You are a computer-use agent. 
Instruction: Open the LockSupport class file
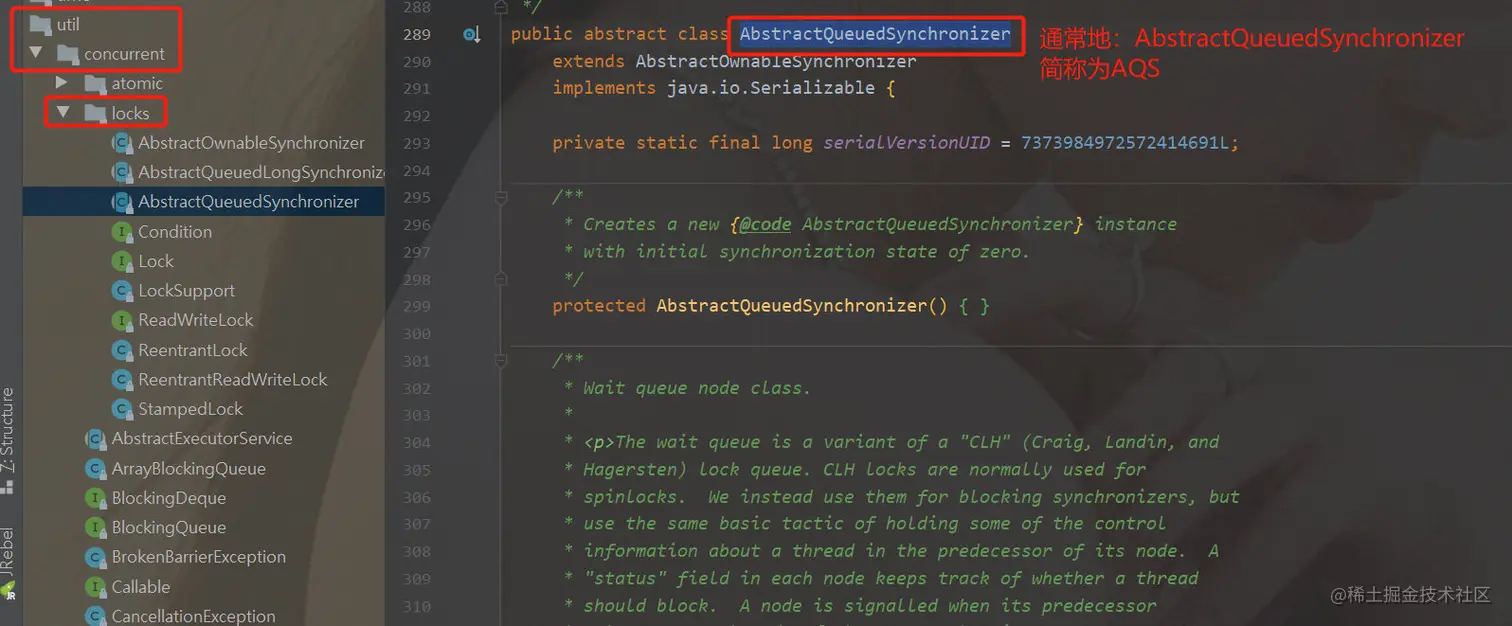click(186, 291)
